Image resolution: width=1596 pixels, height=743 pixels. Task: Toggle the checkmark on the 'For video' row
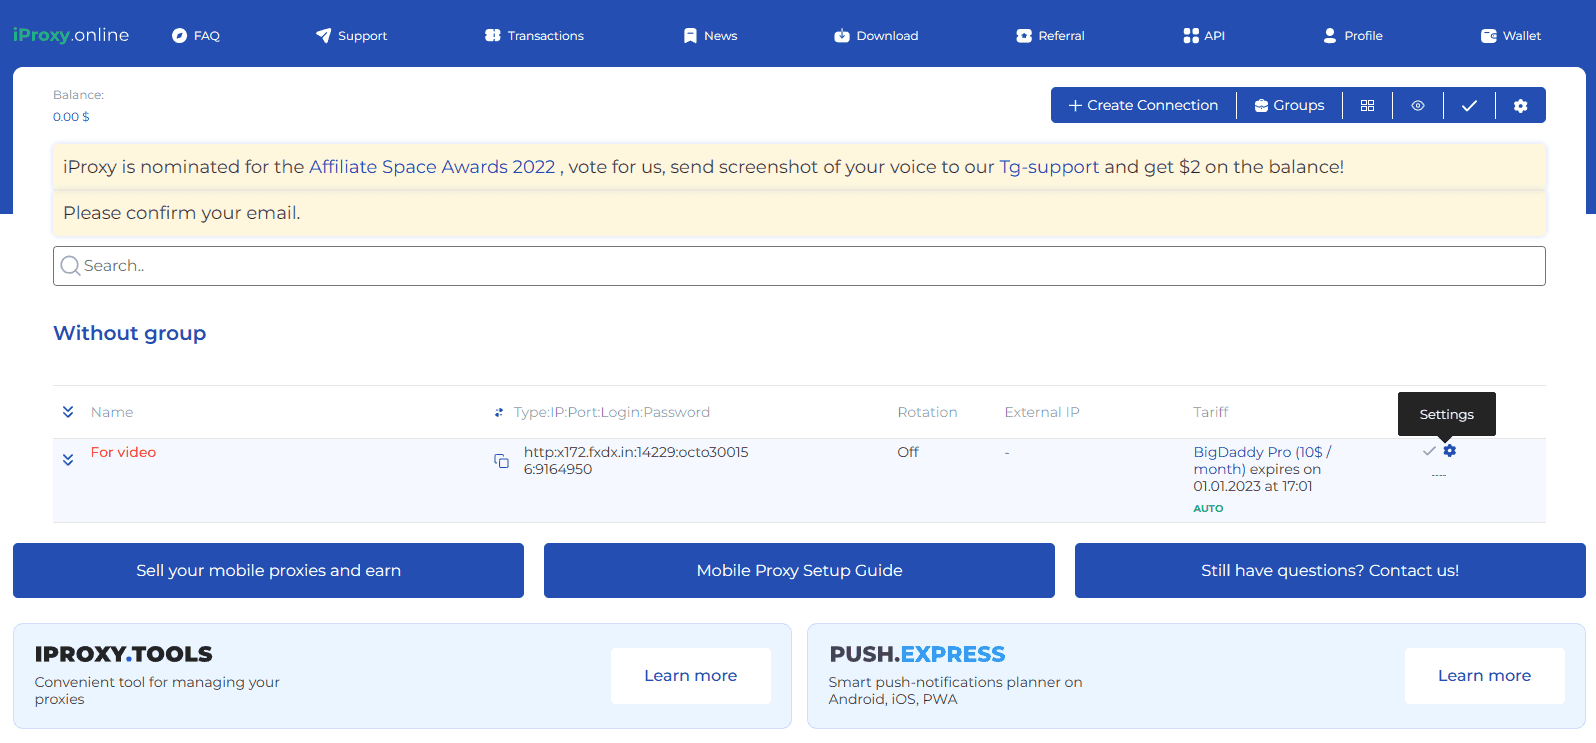click(x=1429, y=451)
